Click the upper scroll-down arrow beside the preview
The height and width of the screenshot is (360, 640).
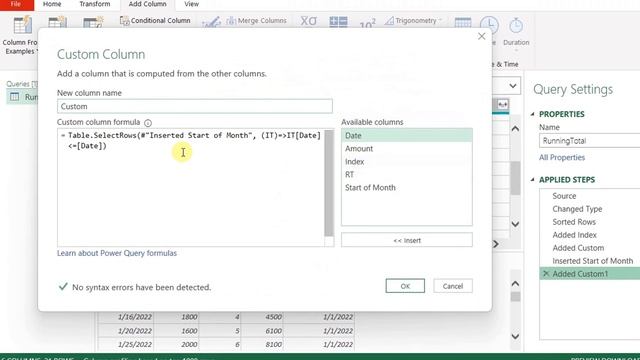pyautogui.click(x=515, y=224)
